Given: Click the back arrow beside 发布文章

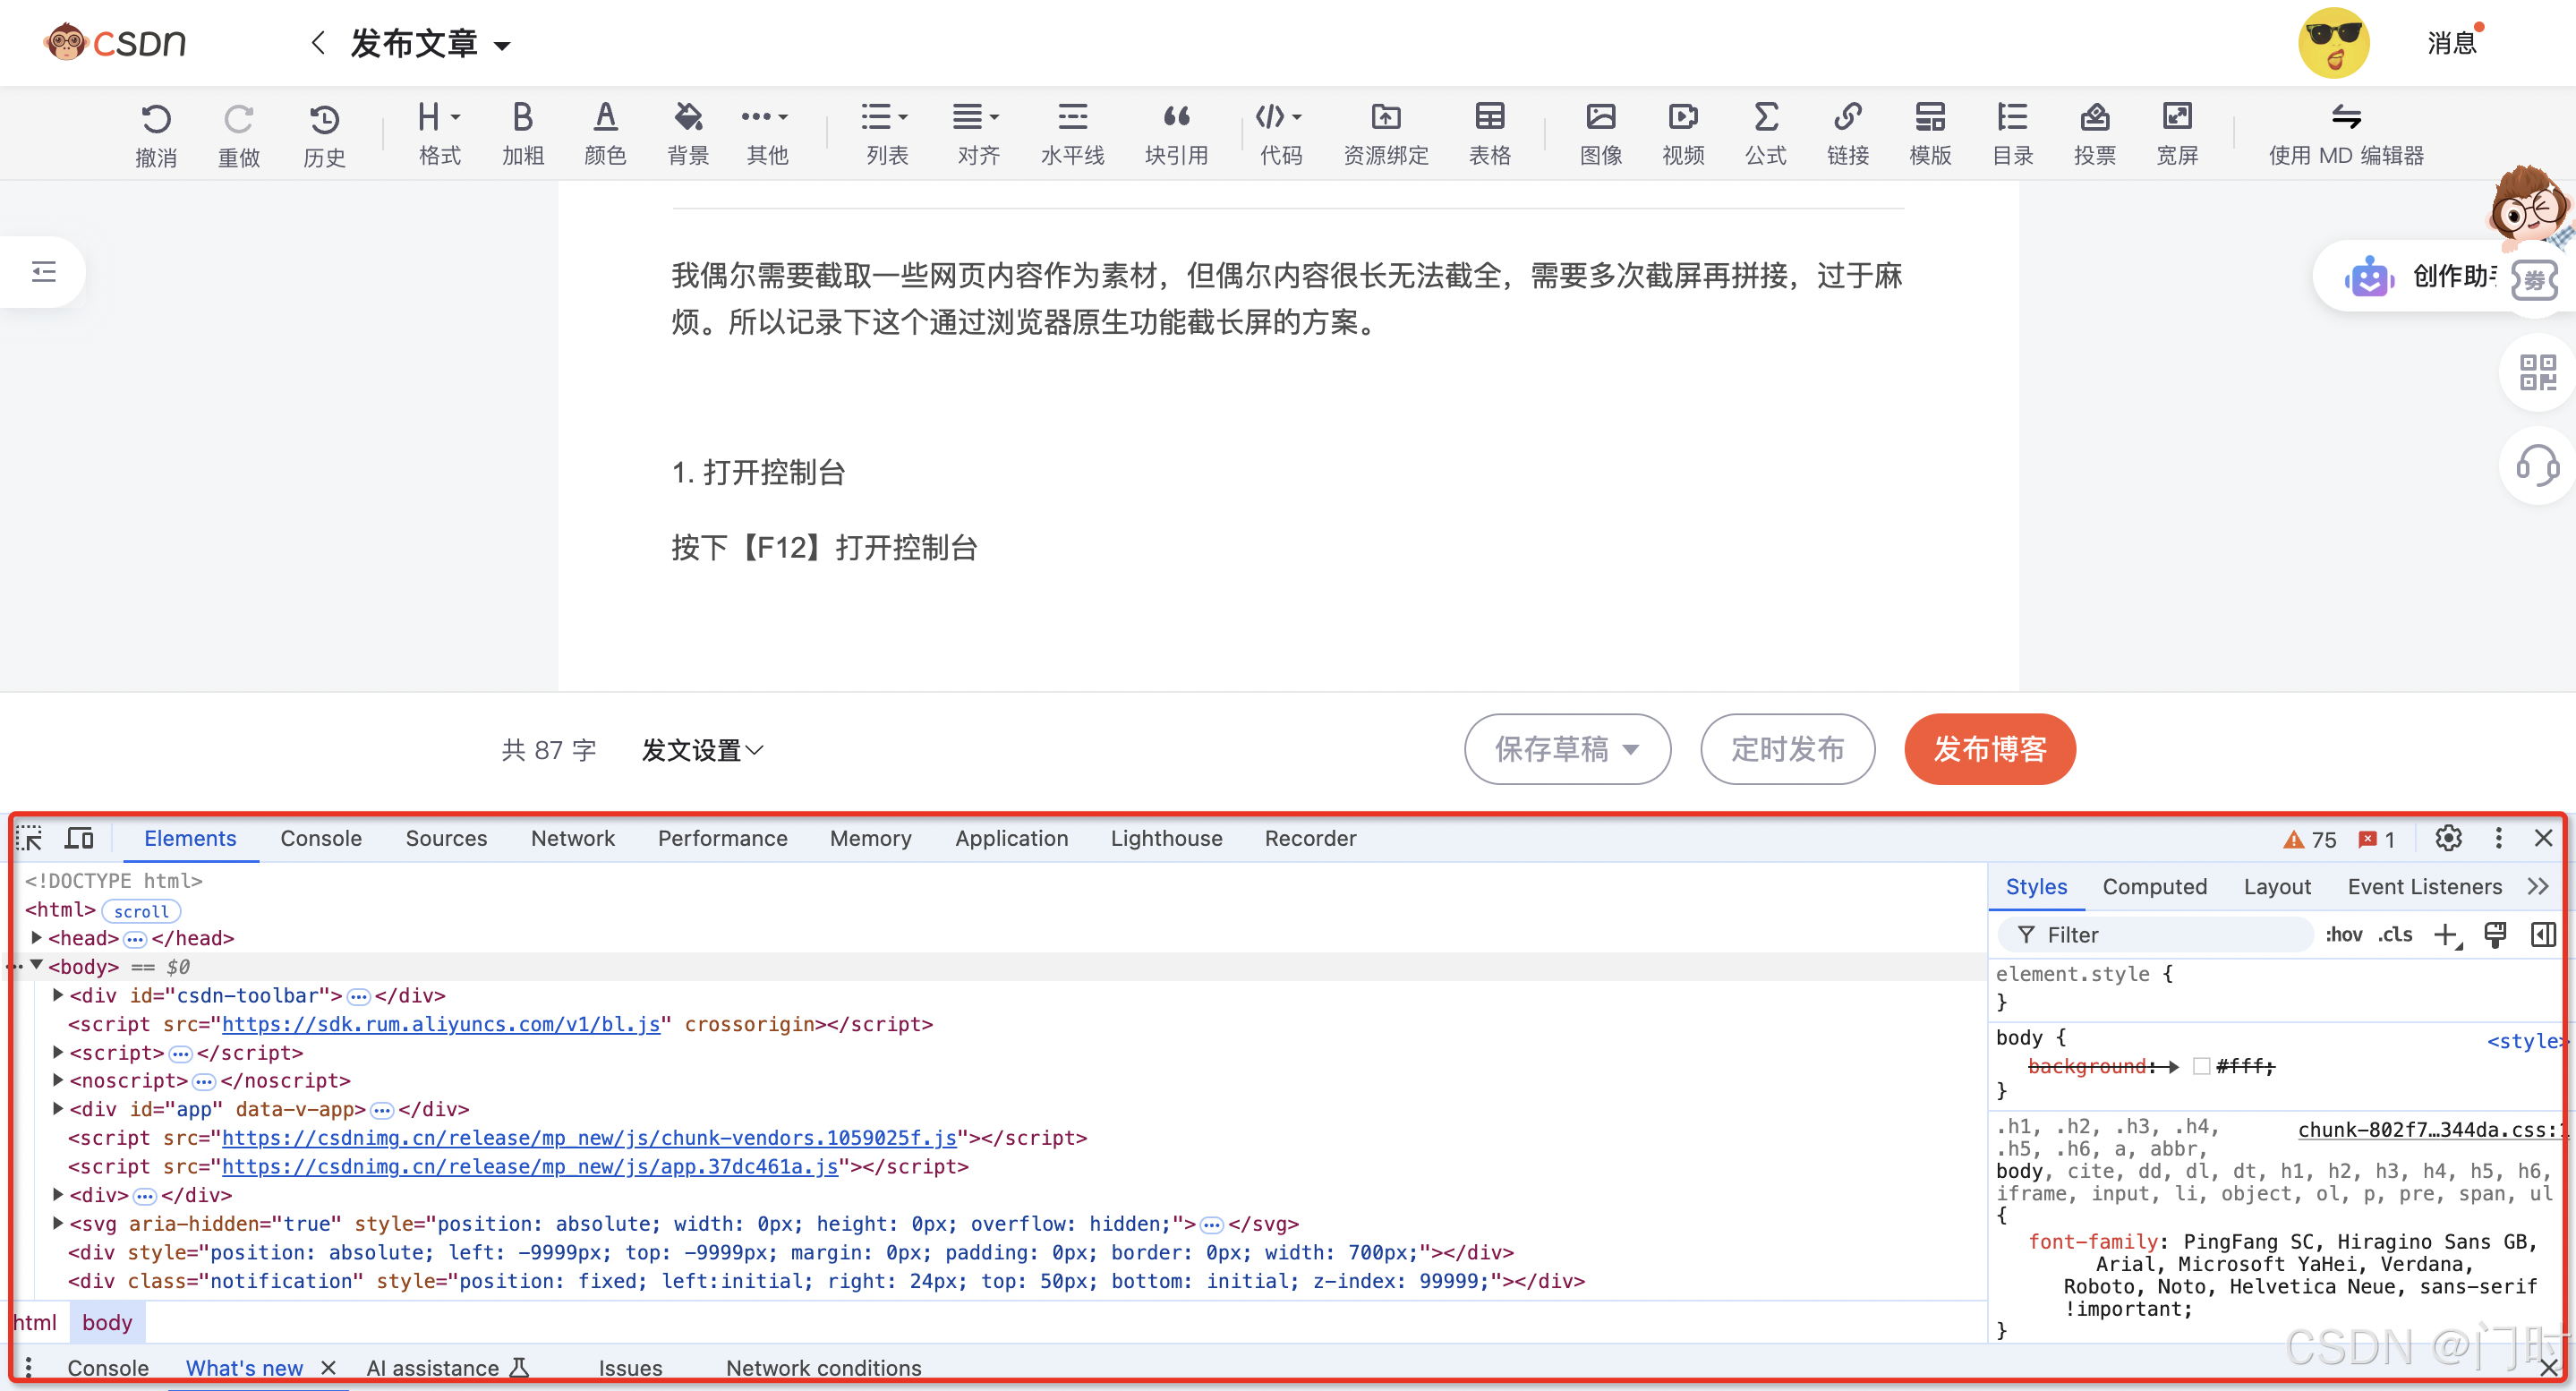Looking at the screenshot, I should click(x=318, y=43).
